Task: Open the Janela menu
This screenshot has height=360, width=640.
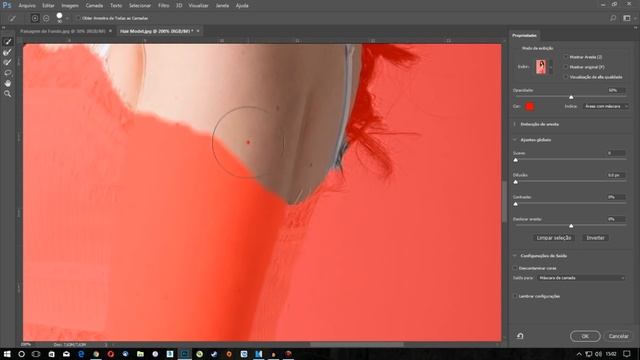Action: click(x=222, y=6)
